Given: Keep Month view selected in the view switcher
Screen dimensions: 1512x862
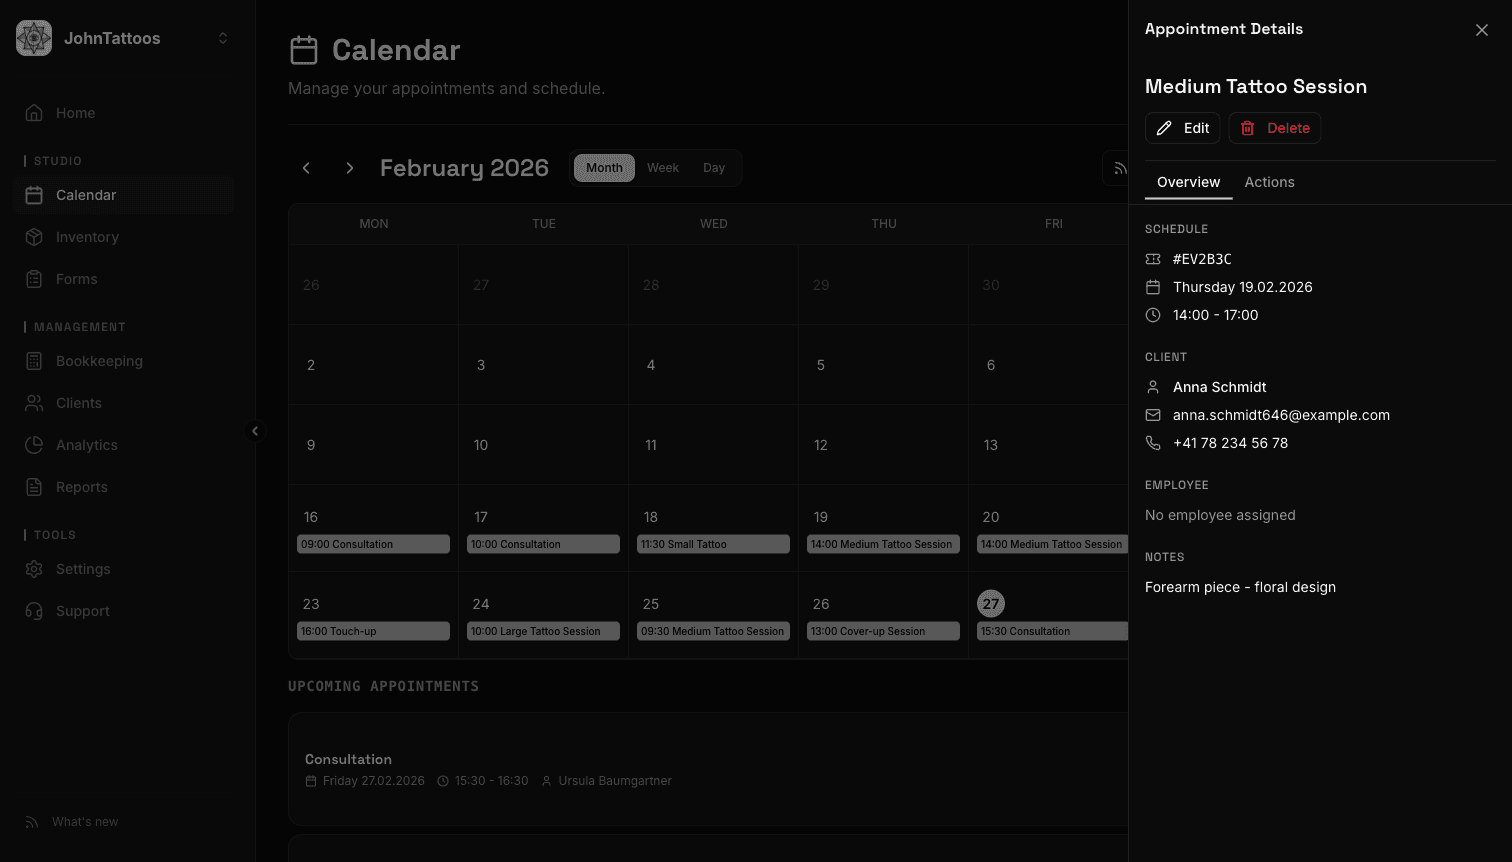Looking at the screenshot, I should tap(604, 168).
